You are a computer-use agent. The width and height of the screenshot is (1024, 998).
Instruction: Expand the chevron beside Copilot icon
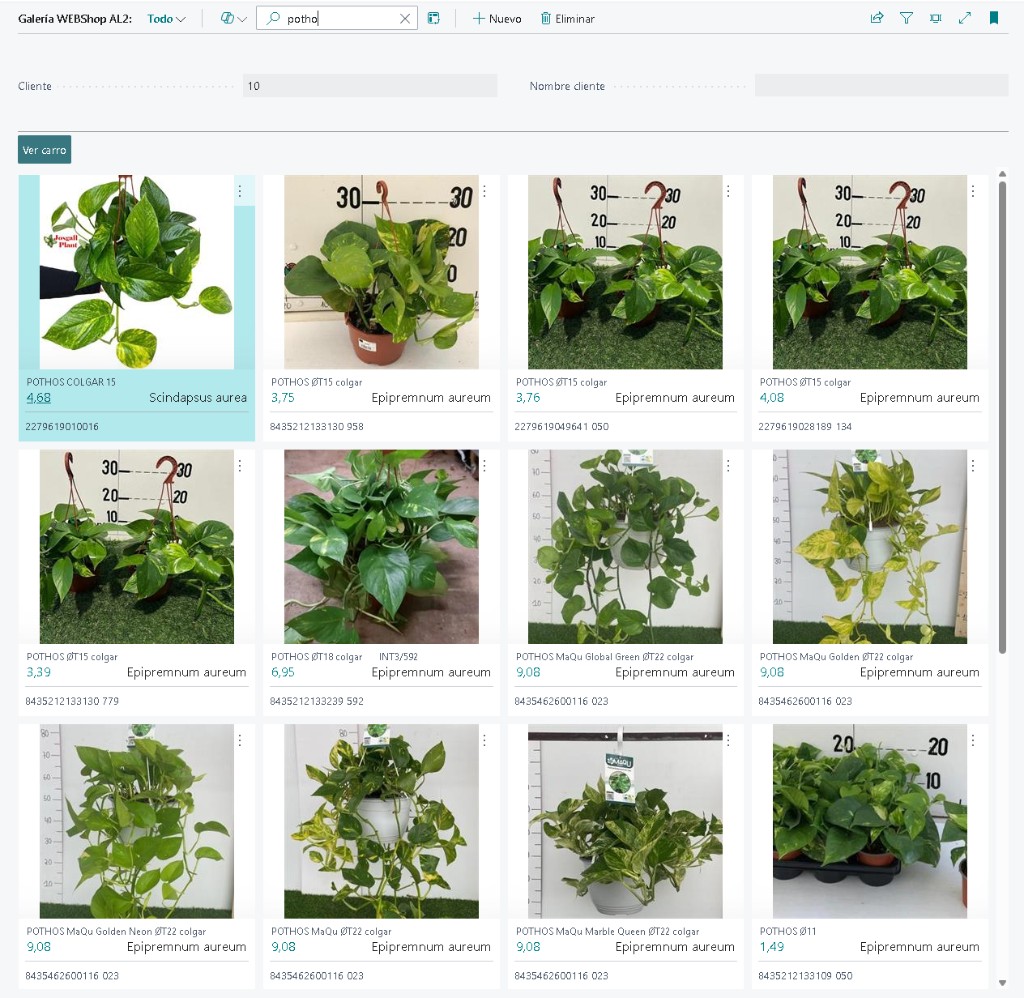point(242,19)
